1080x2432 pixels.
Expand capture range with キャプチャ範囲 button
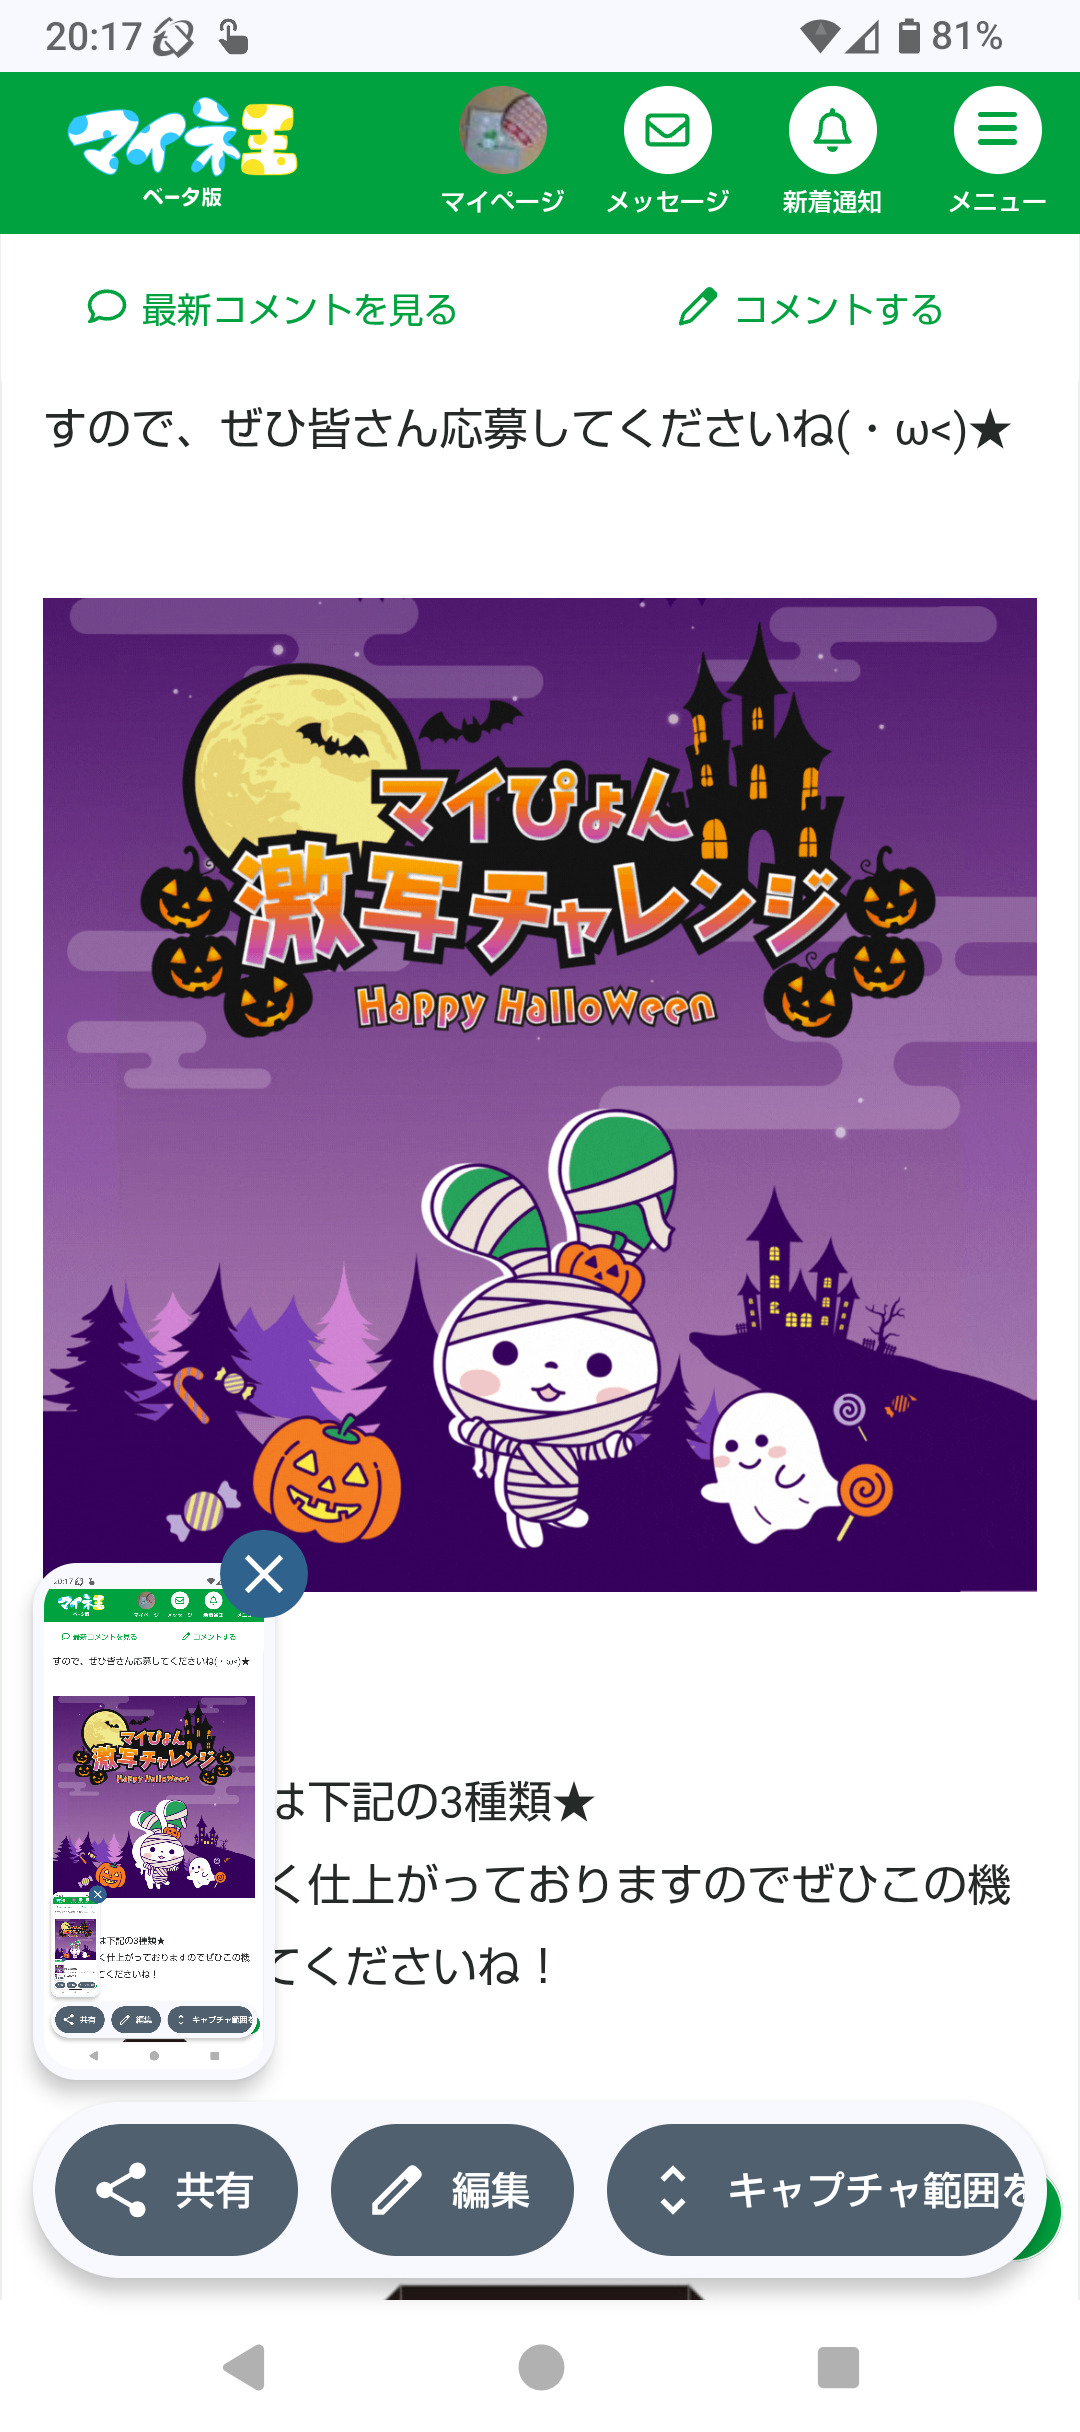[816, 2190]
